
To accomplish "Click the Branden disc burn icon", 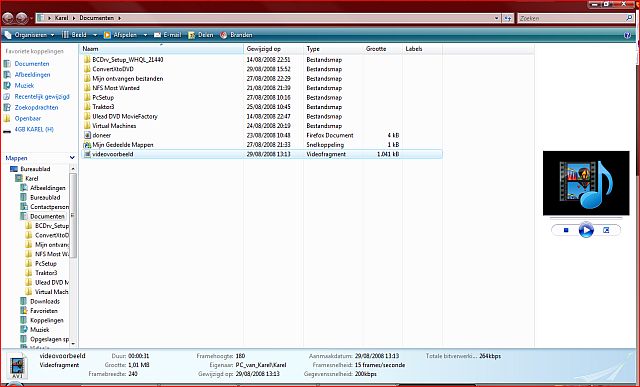I will tap(224, 35).
